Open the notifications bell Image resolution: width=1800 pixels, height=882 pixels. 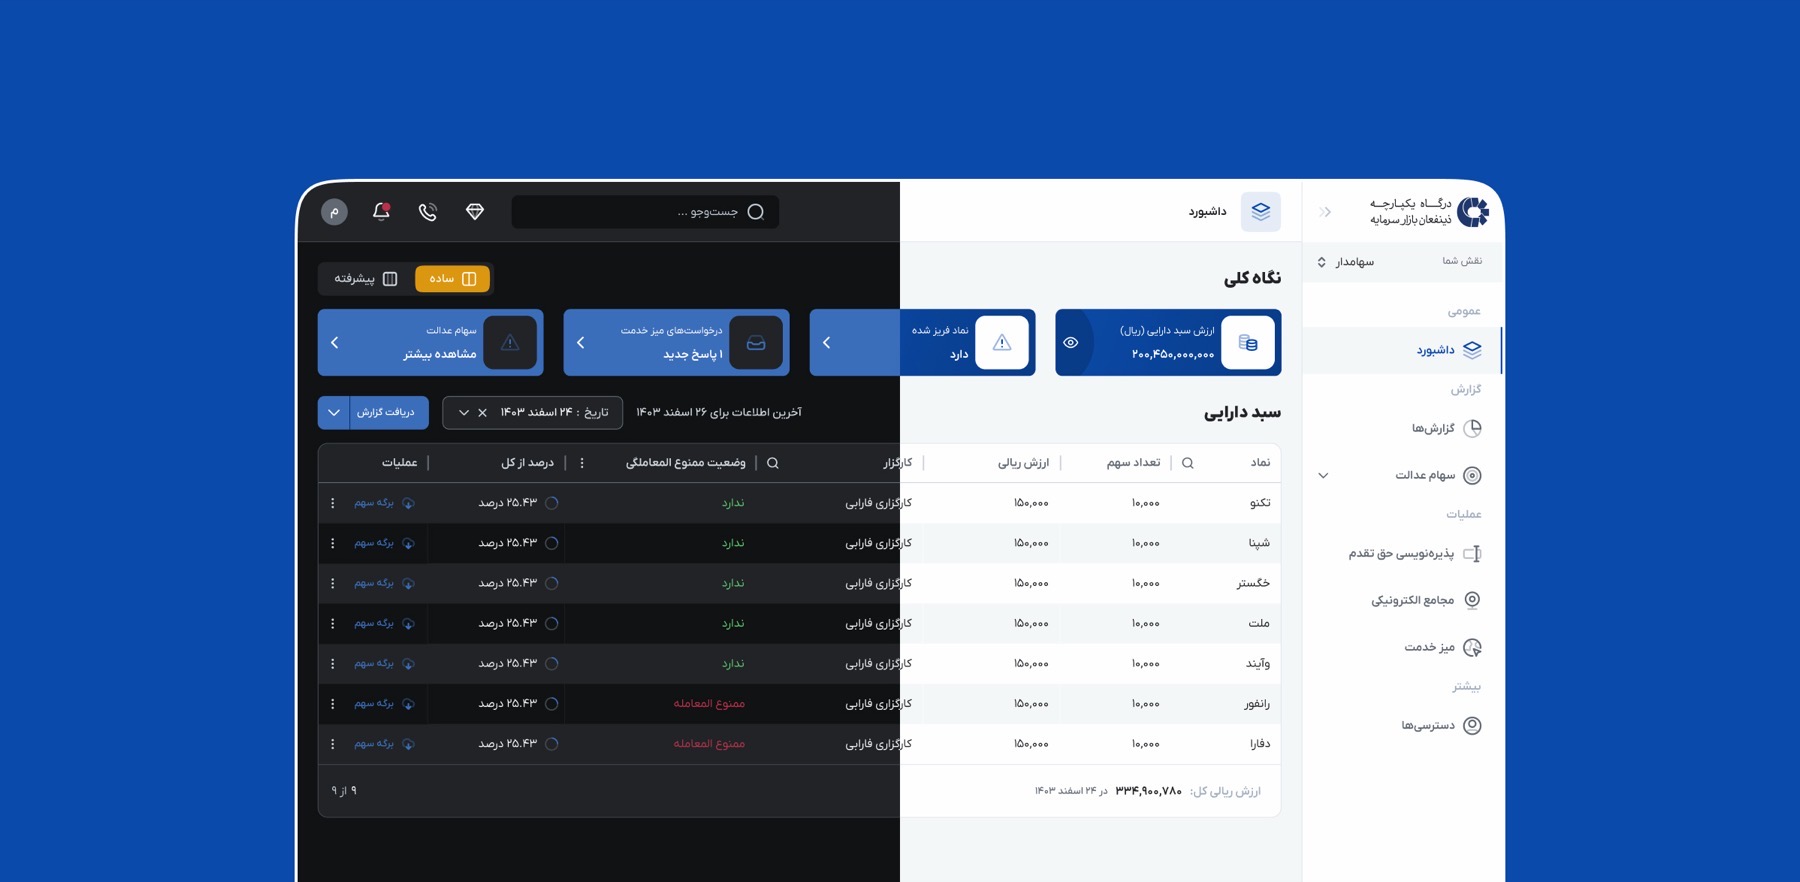(381, 211)
